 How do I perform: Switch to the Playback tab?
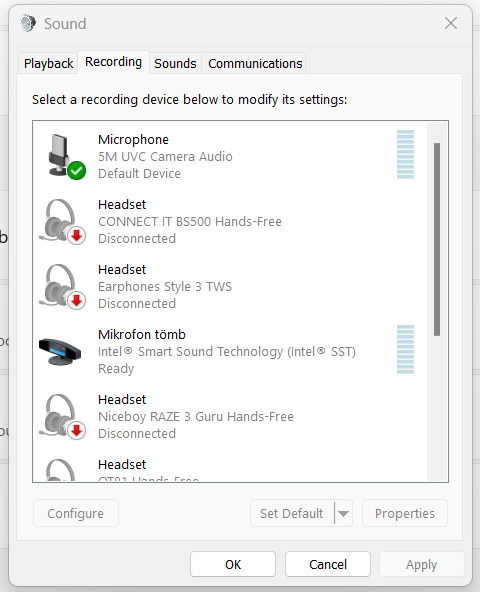[48, 63]
